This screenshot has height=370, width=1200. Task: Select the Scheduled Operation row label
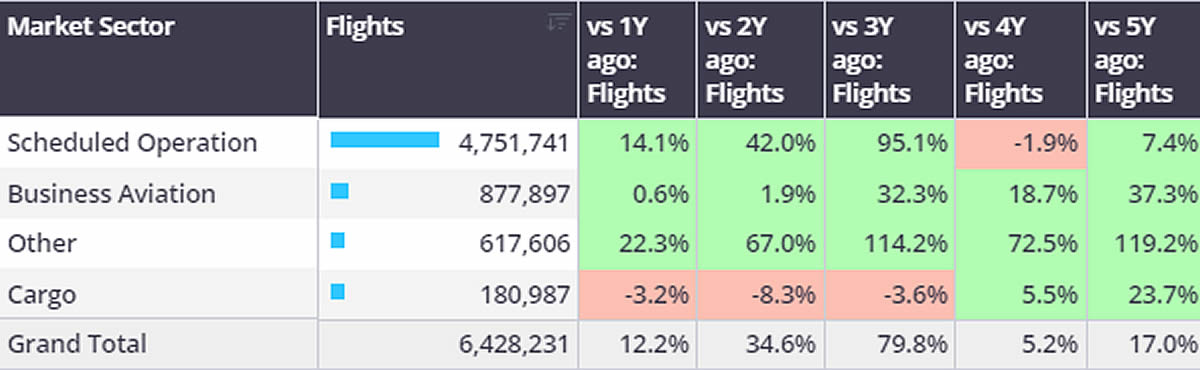click(x=132, y=142)
